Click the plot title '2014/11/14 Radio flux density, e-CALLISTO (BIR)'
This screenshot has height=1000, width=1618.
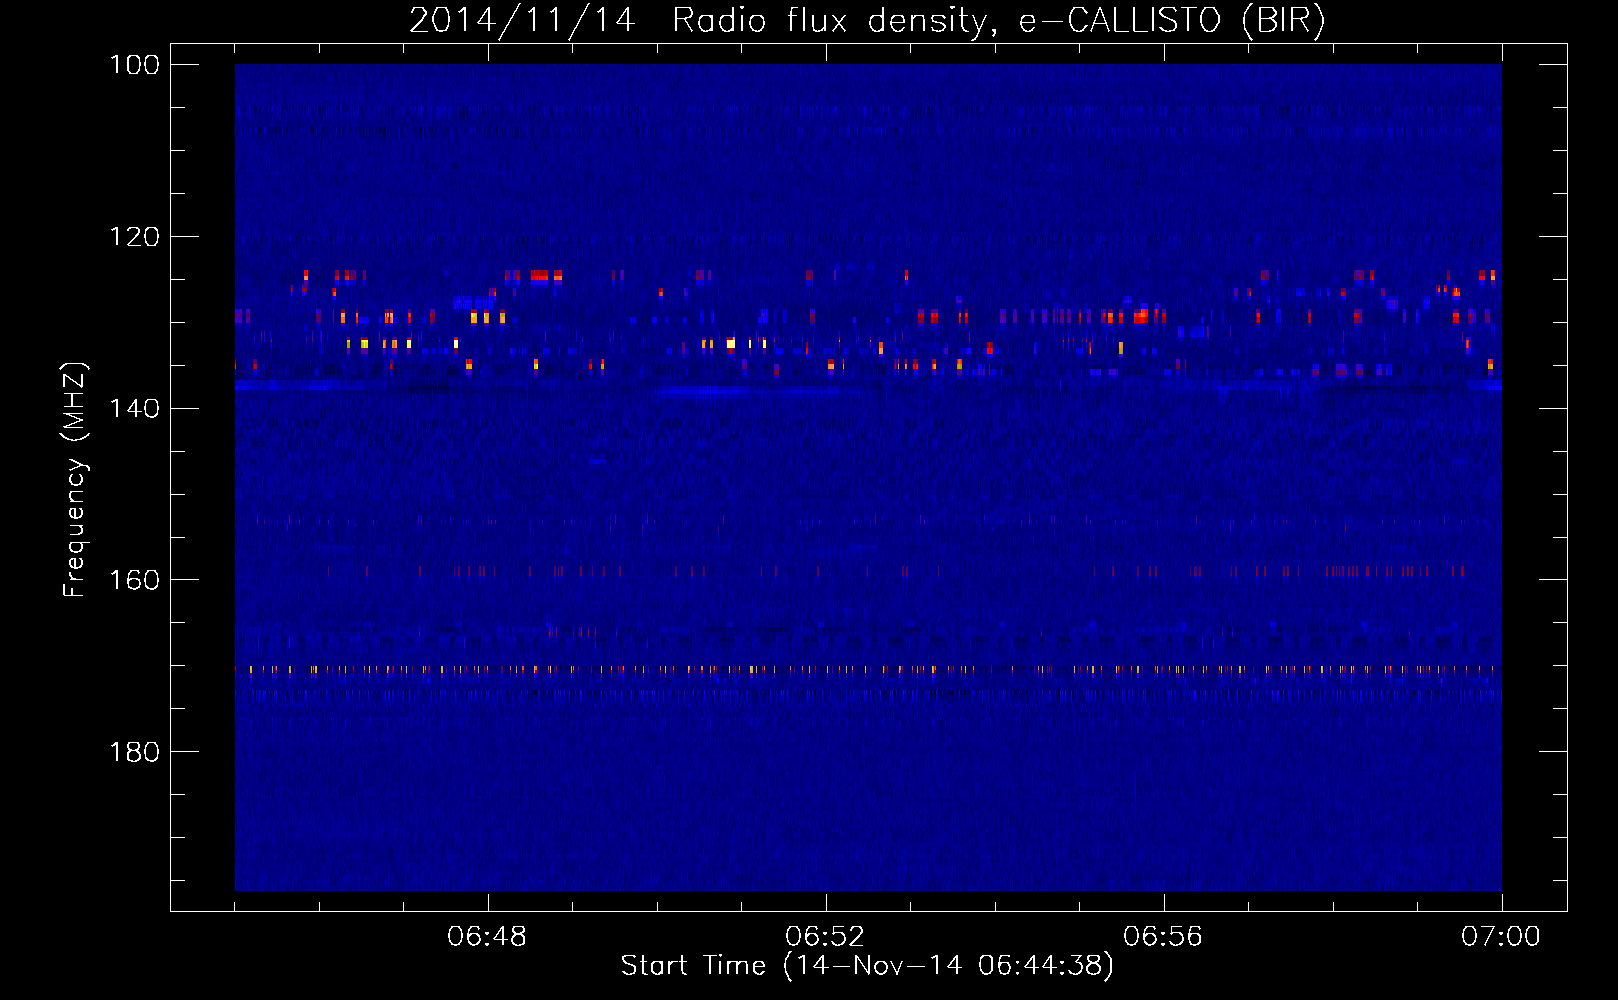(867, 21)
